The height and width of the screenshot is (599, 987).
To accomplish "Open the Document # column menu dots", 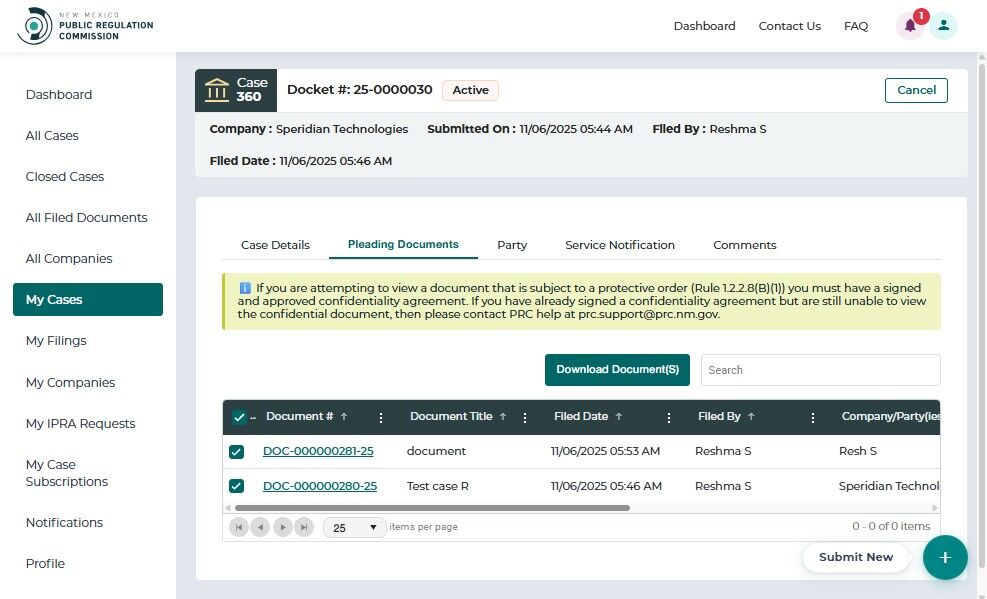I will [x=381, y=417].
